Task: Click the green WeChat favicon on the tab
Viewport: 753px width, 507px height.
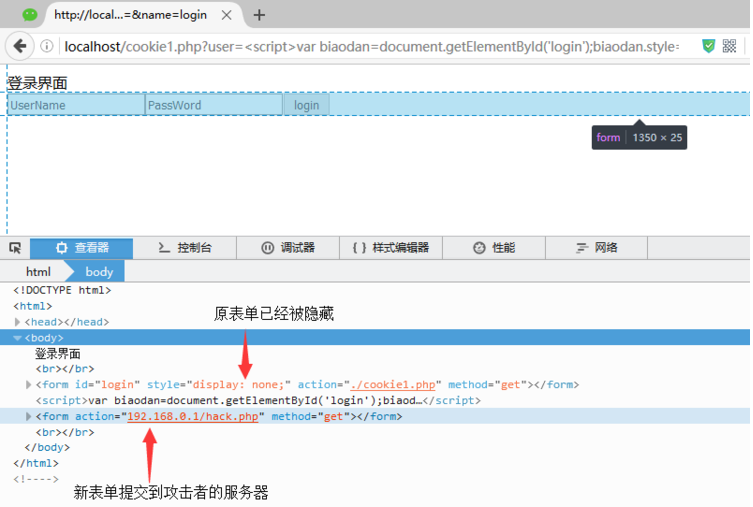Action: (x=30, y=15)
